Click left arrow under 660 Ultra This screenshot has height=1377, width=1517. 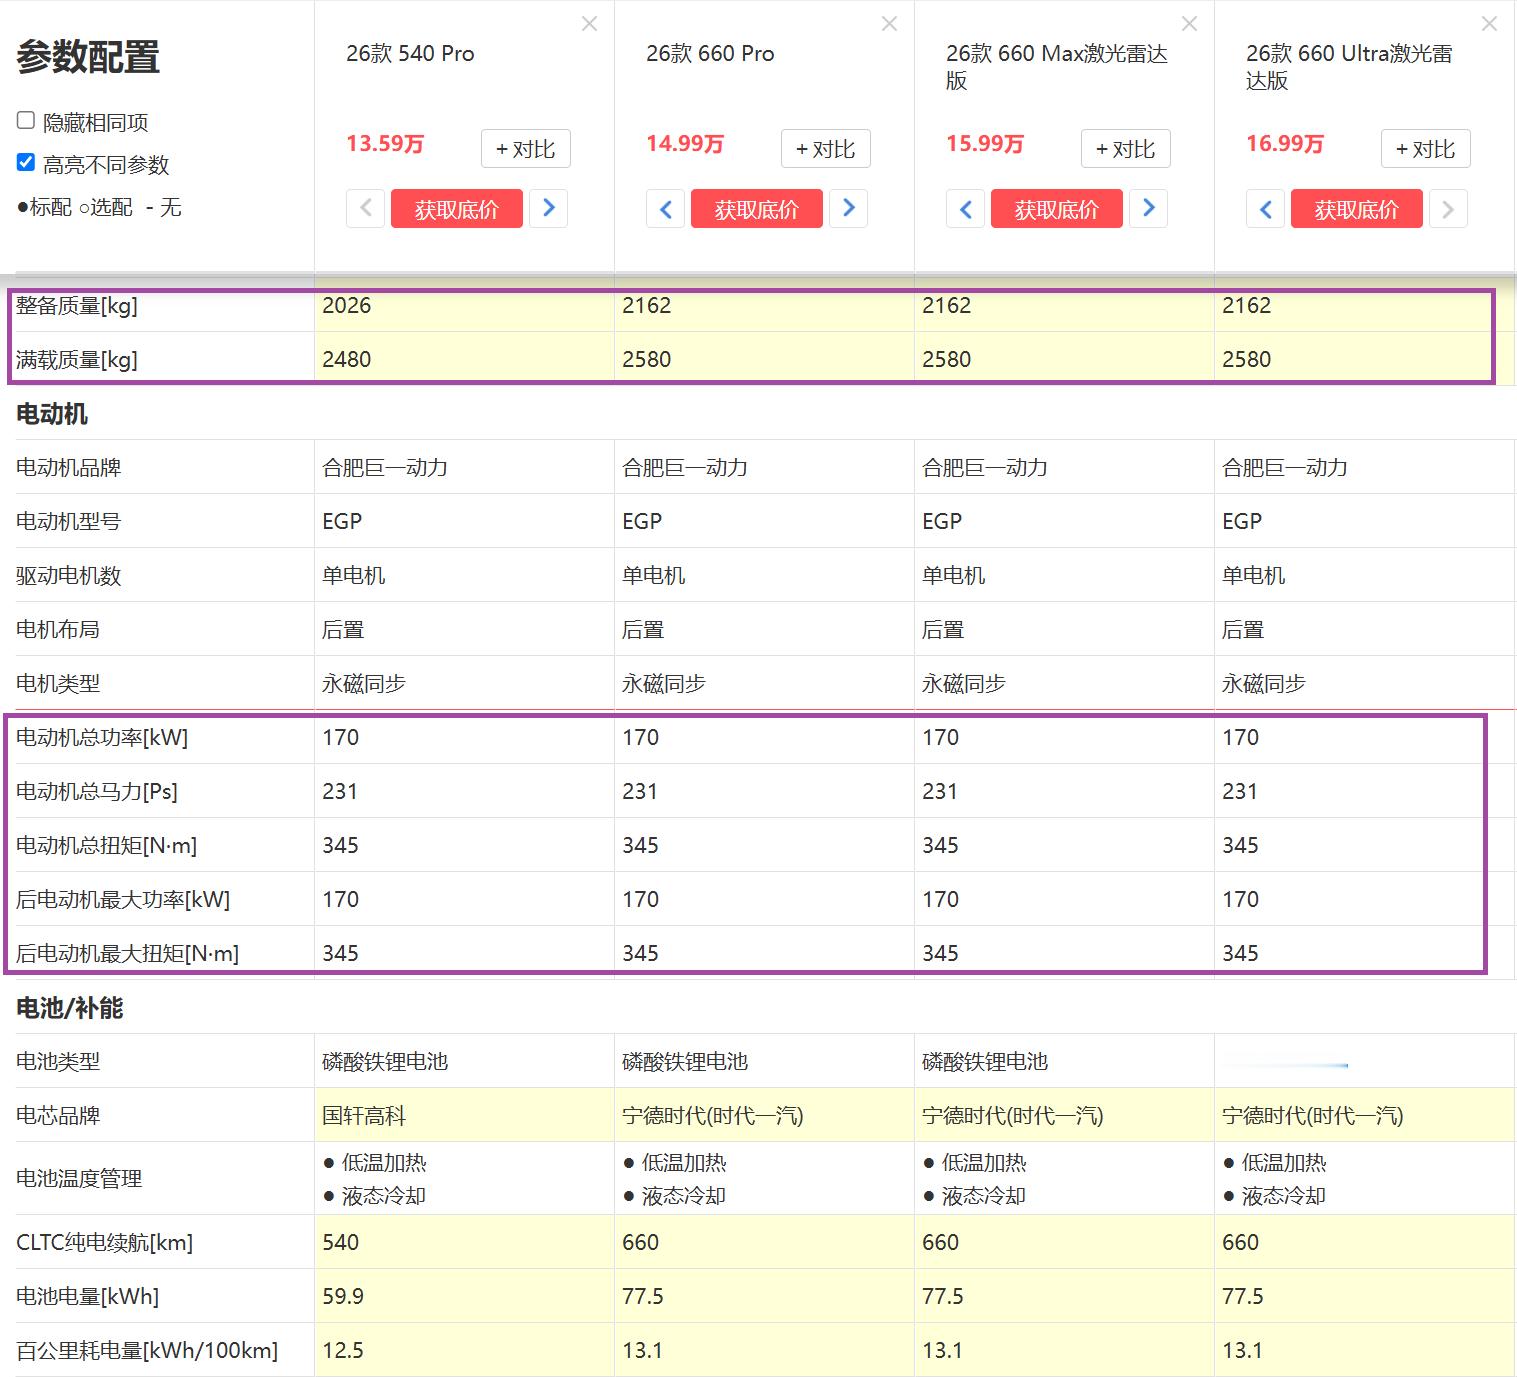(1265, 208)
